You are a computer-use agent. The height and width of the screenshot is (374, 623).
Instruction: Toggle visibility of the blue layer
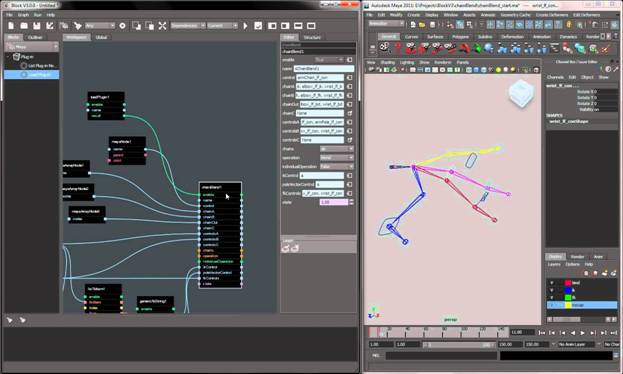(551, 290)
